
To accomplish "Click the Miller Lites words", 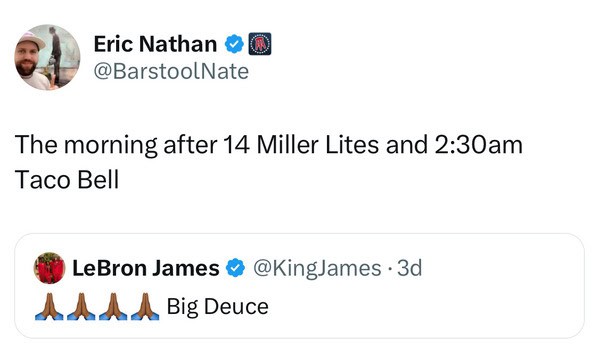I will [x=318, y=145].
